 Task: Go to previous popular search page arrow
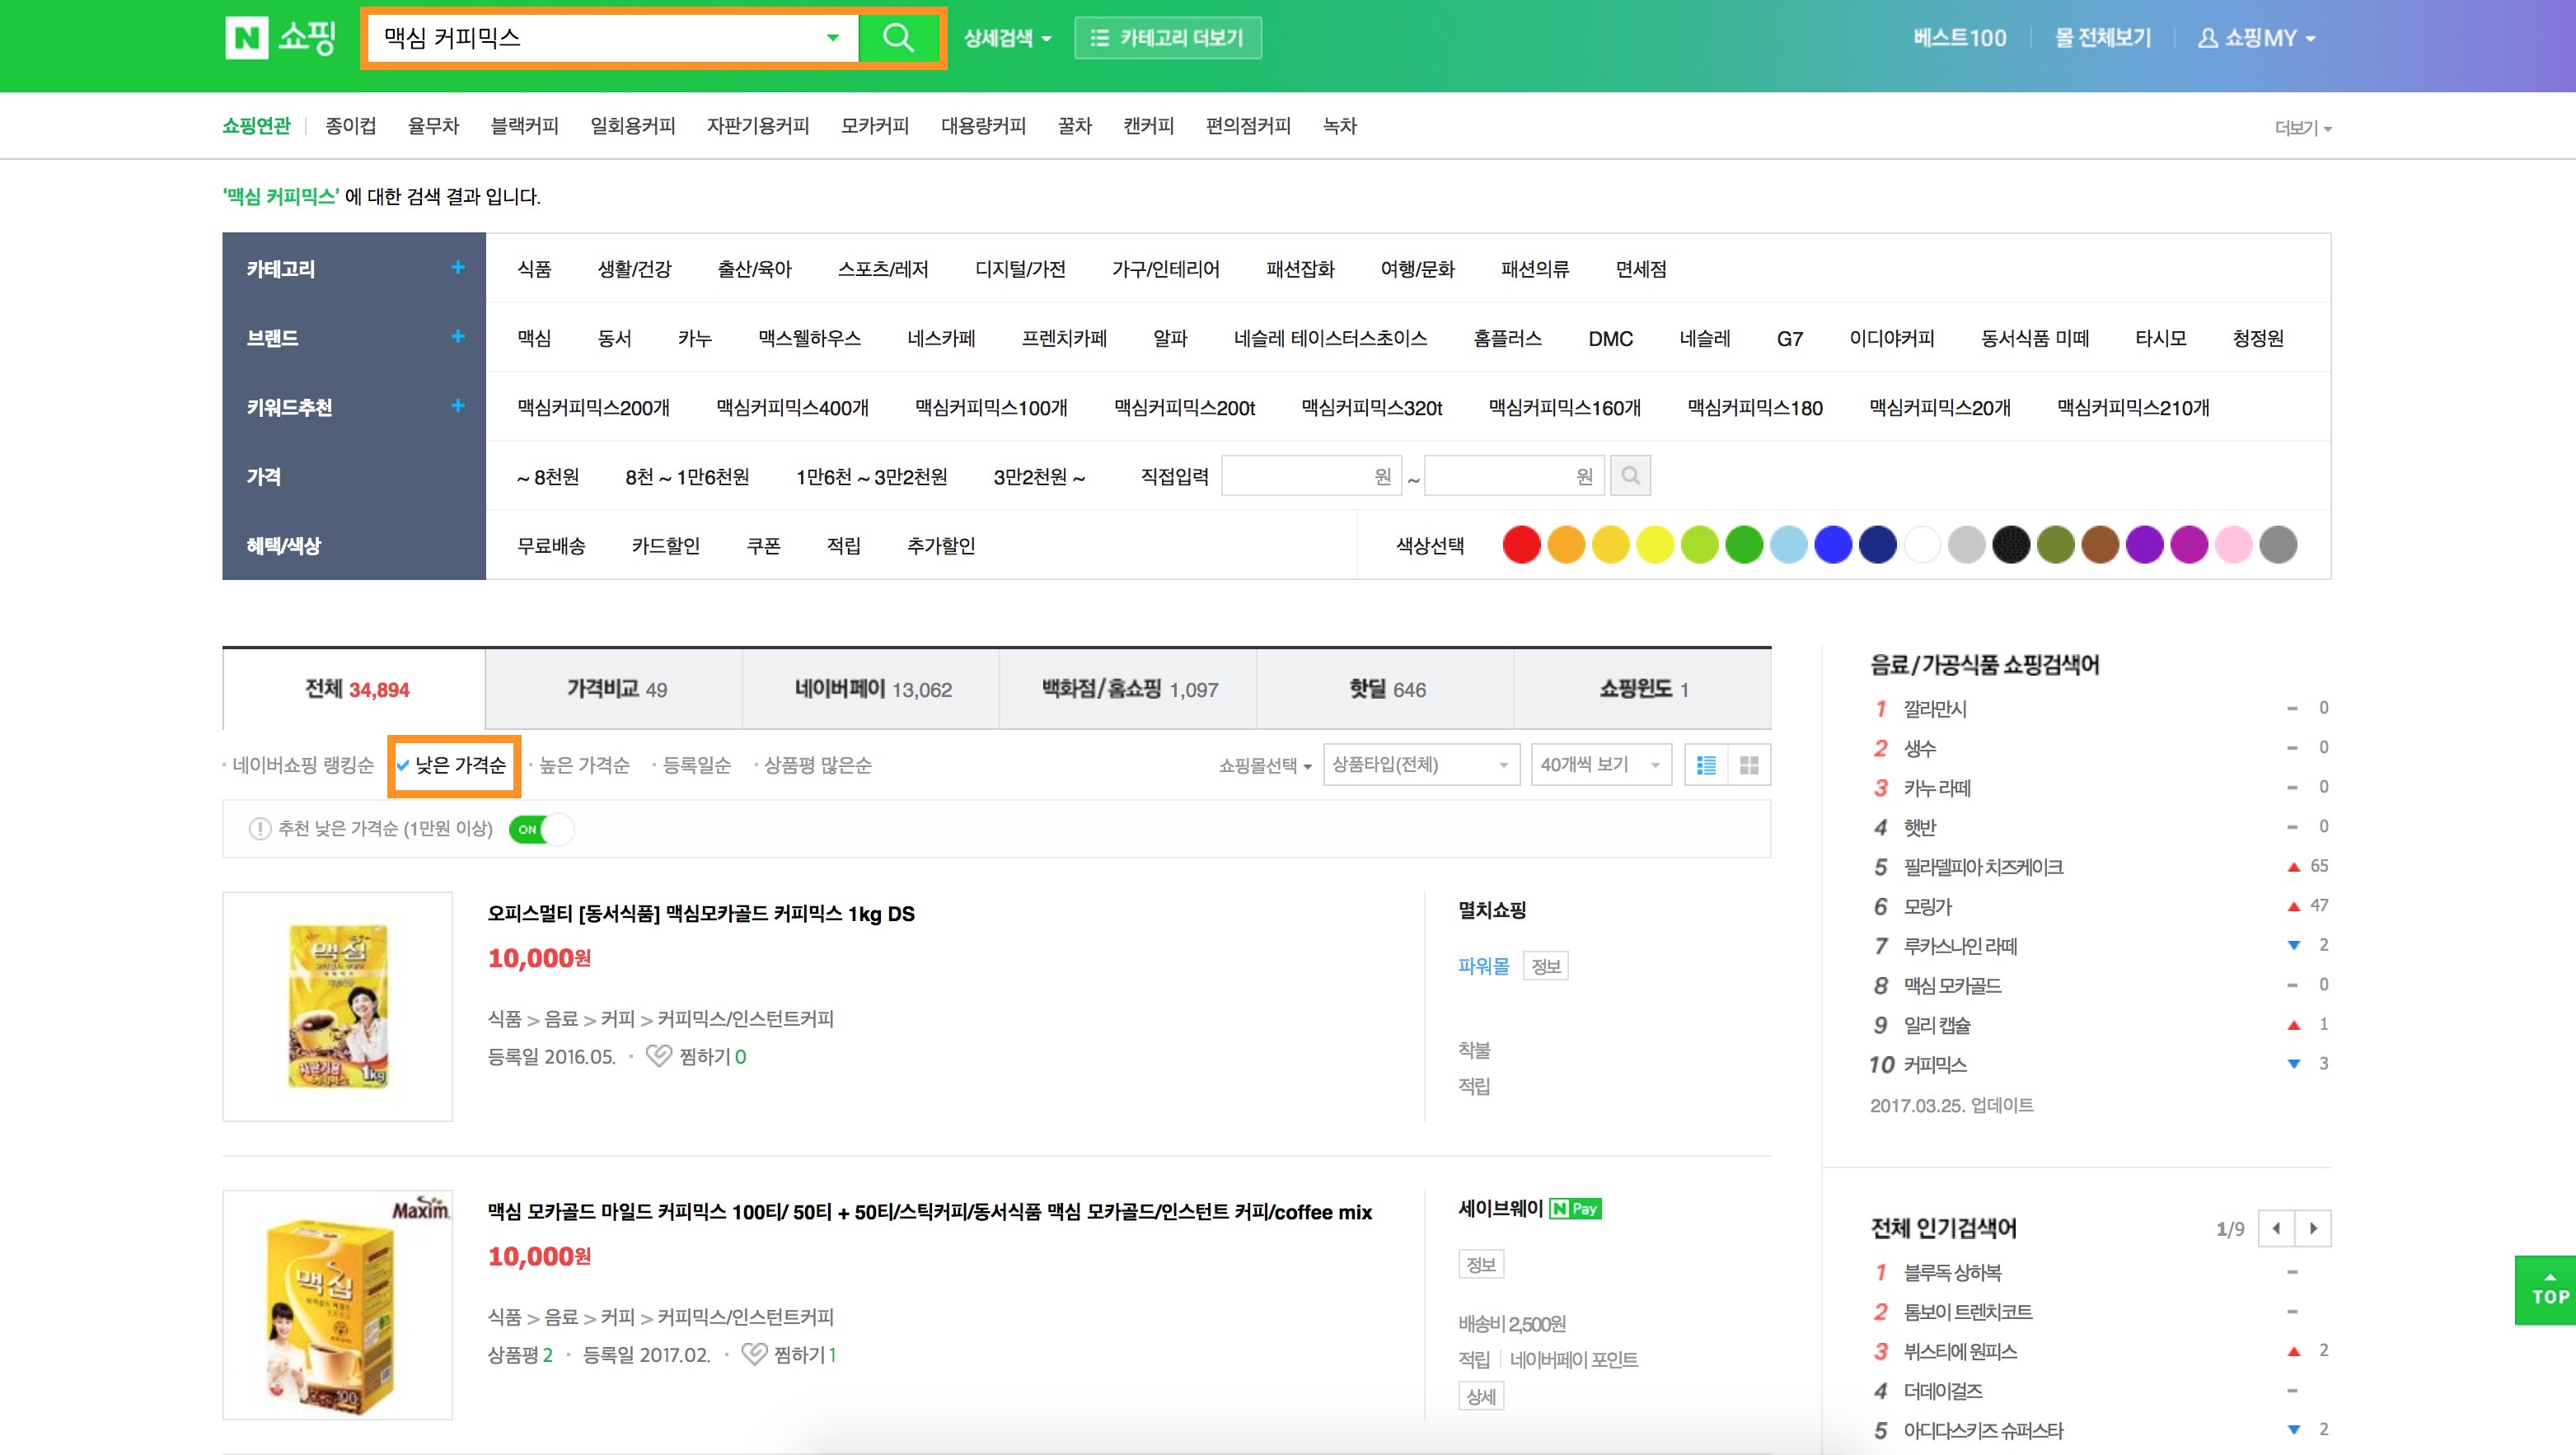tap(2277, 1228)
